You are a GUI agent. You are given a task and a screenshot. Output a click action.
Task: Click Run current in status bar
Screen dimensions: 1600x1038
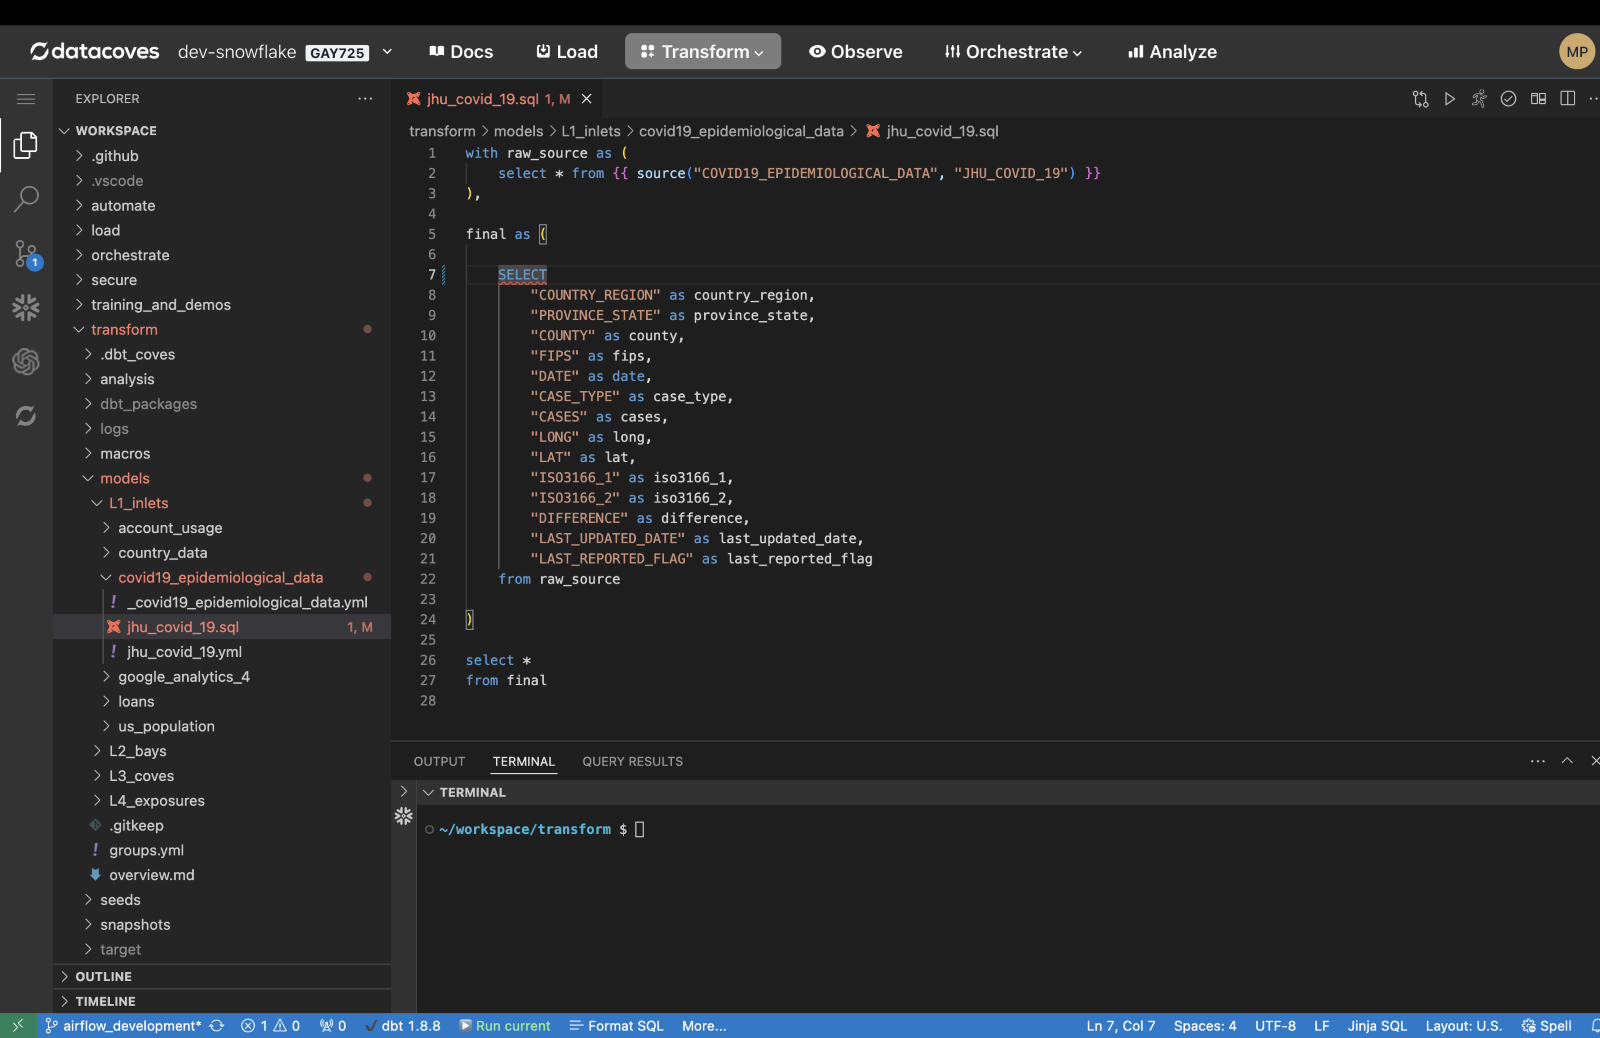[x=505, y=1026]
